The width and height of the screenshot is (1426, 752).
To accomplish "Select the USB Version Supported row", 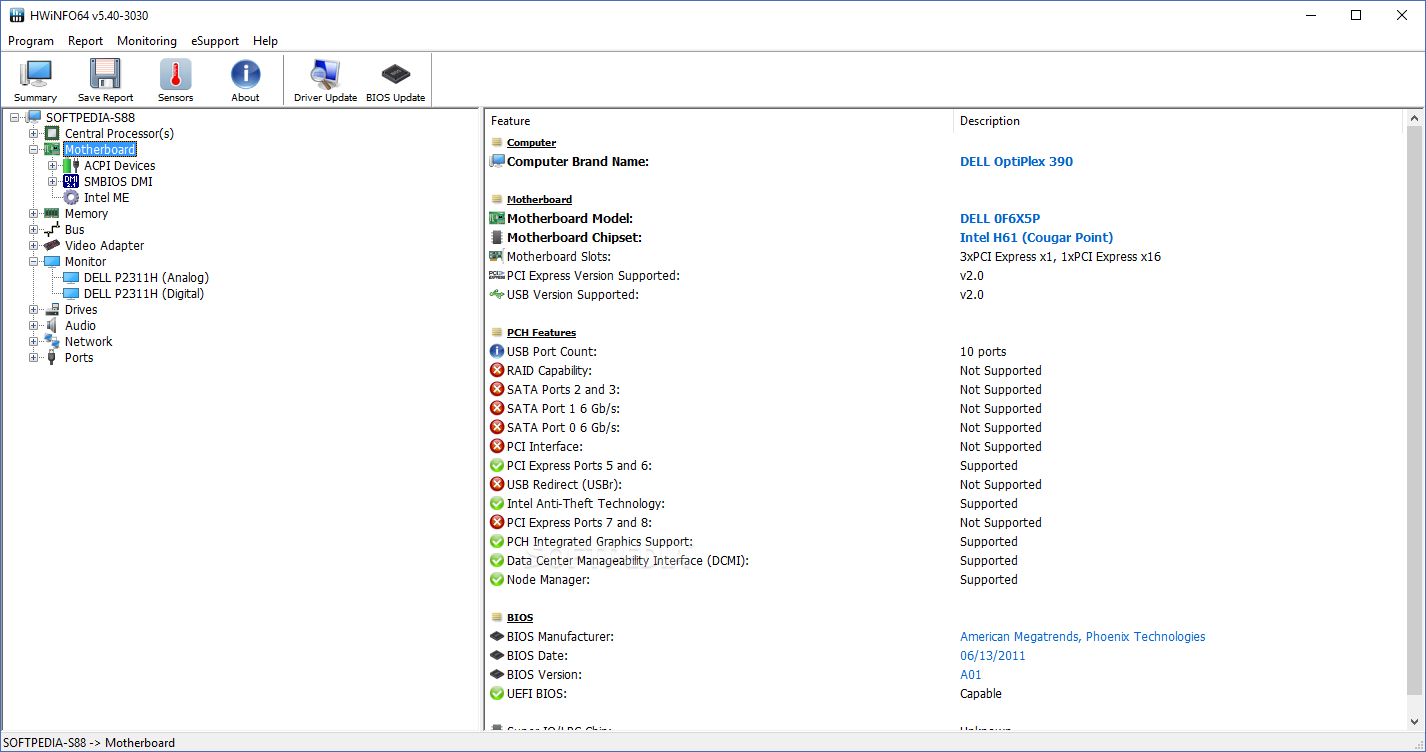I will click(x=946, y=295).
